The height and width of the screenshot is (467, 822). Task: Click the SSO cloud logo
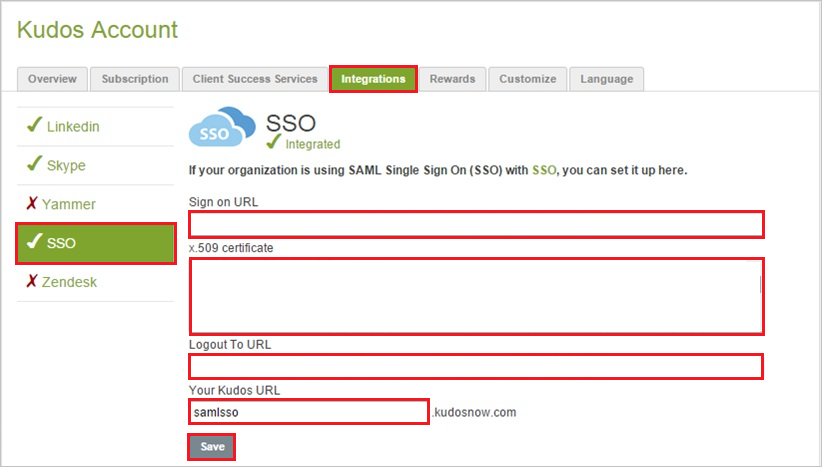click(222, 127)
